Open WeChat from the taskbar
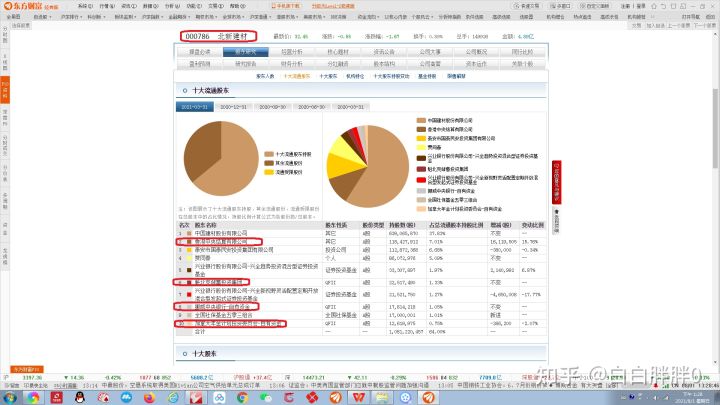The width and height of the screenshot is (720, 405). coord(265,397)
